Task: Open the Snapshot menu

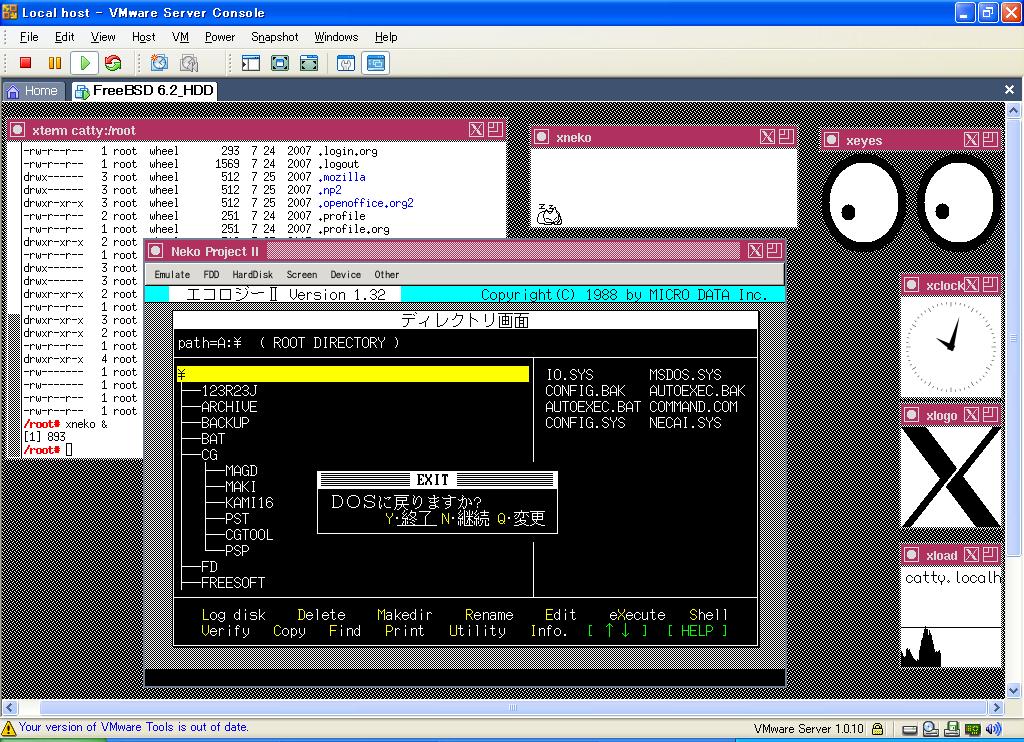Action: pos(274,37)
